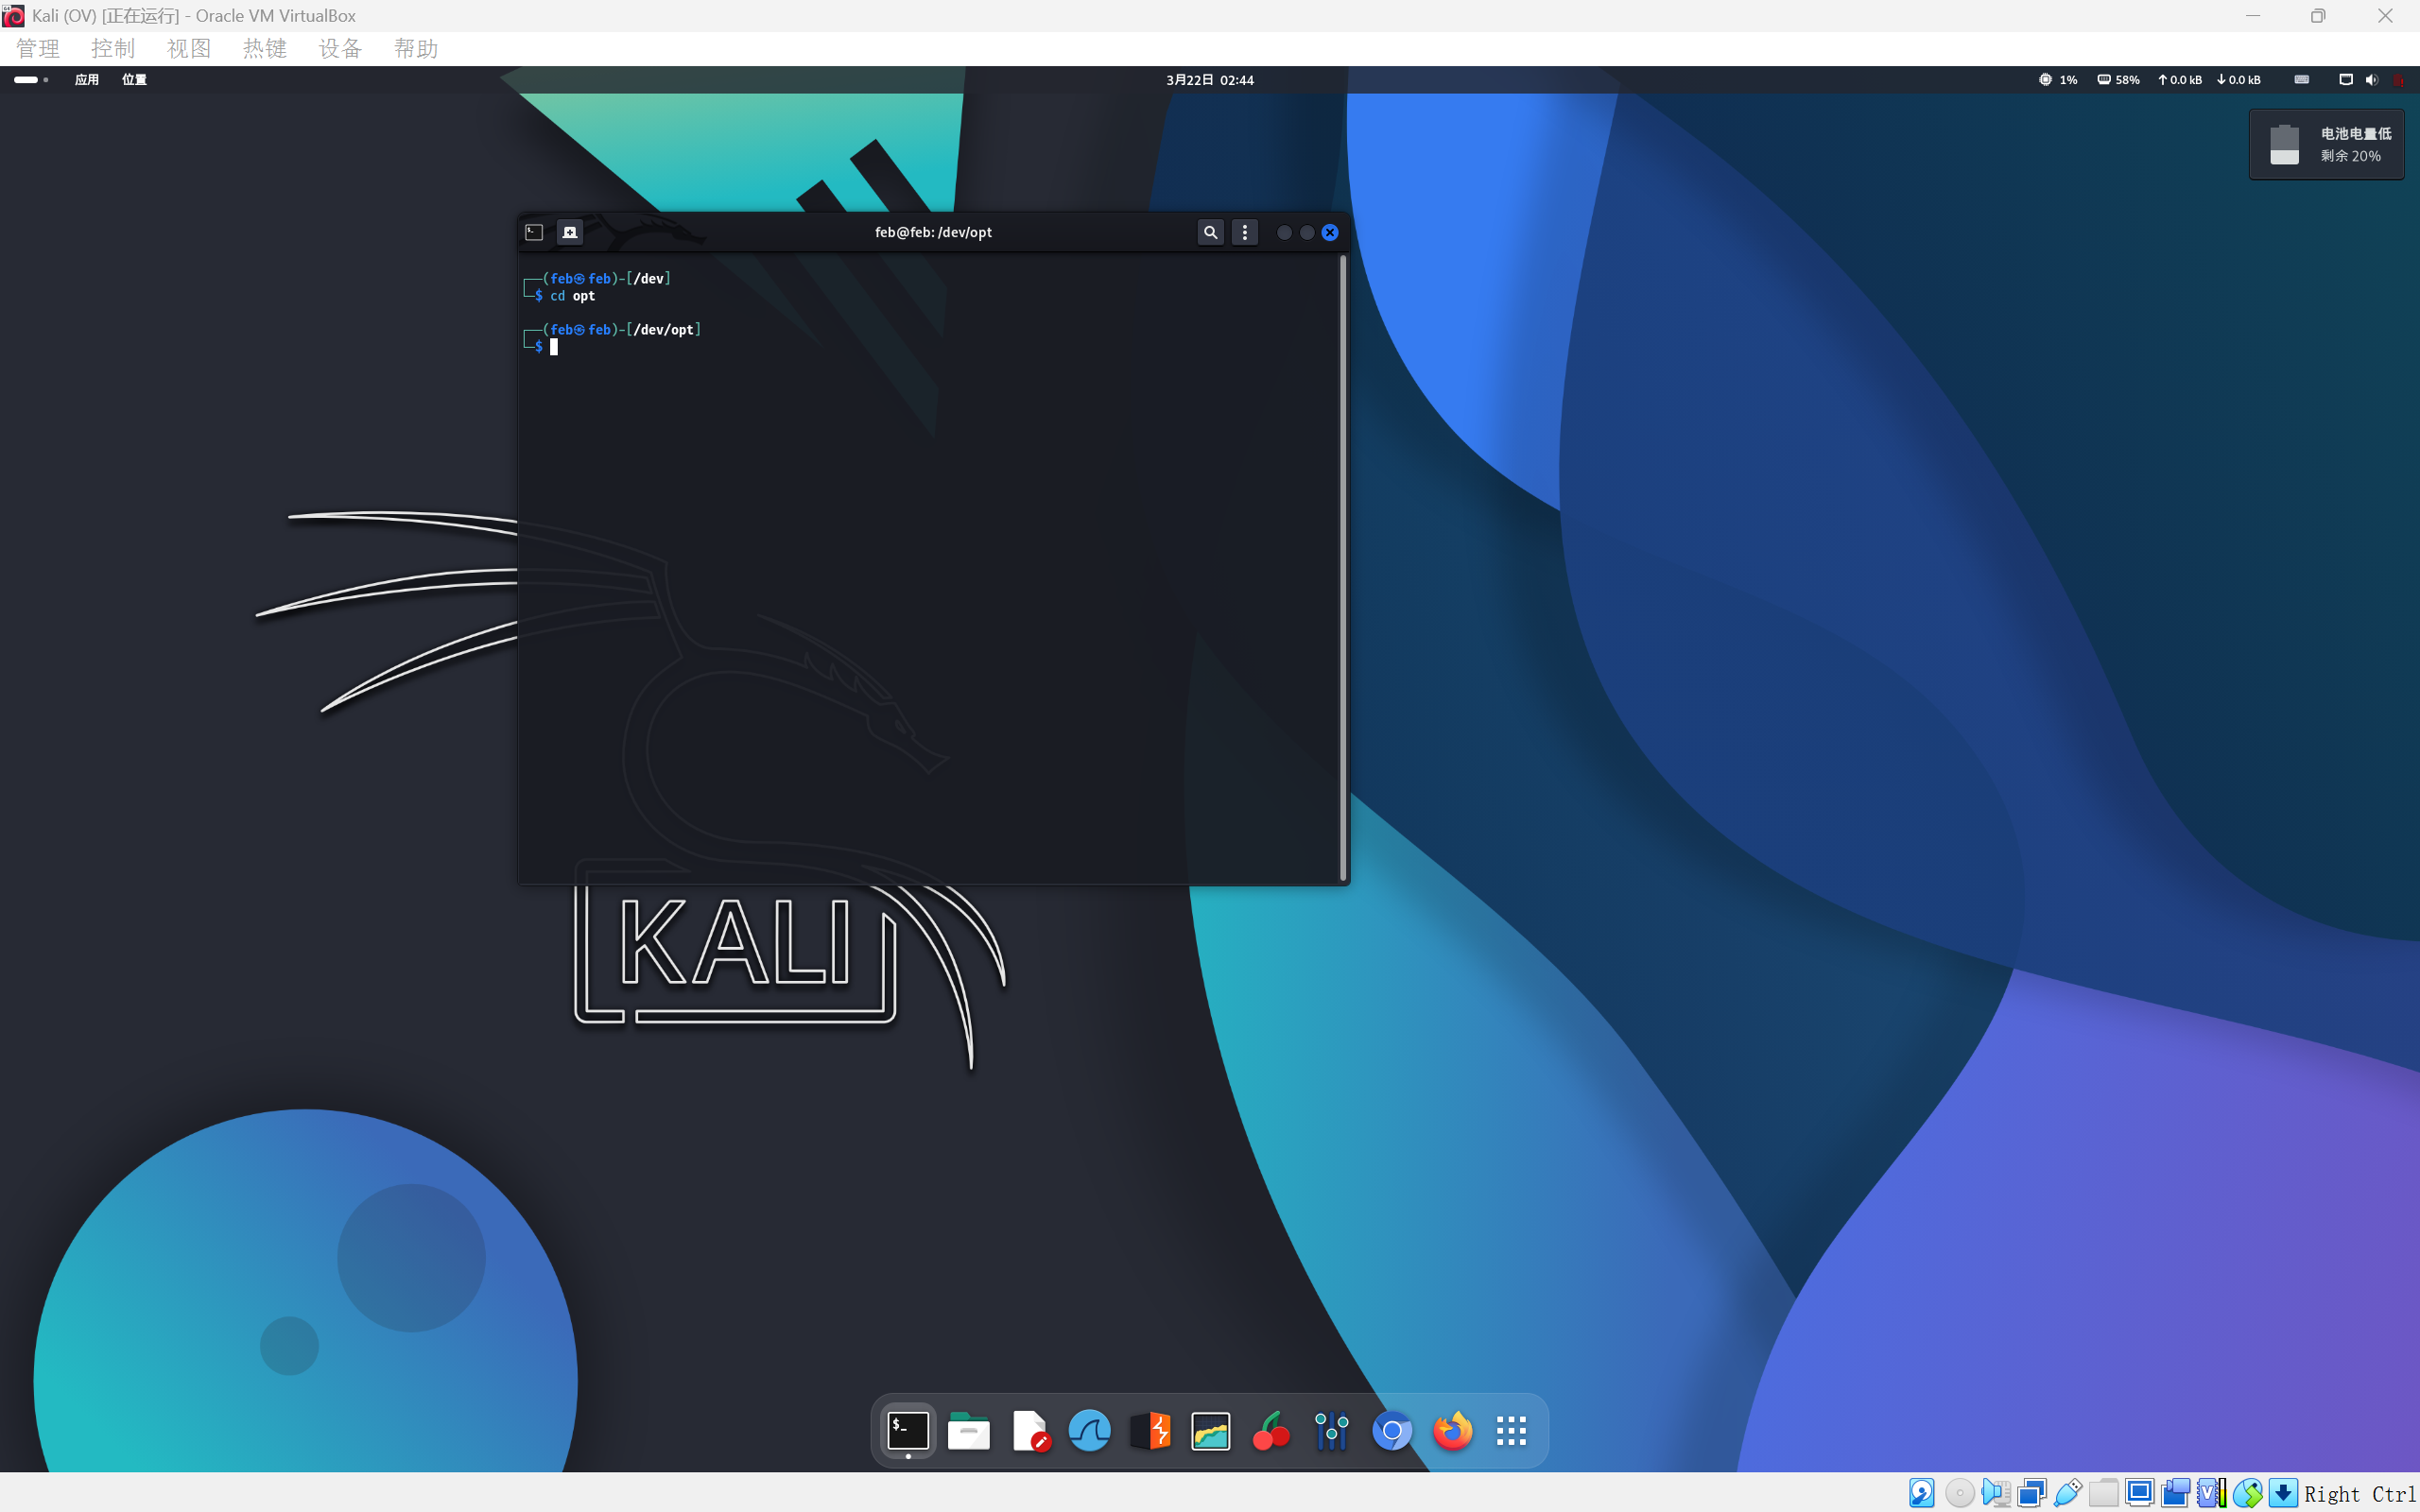
Task: Open the 应用 applications menu
Action: tap(87, 80)
